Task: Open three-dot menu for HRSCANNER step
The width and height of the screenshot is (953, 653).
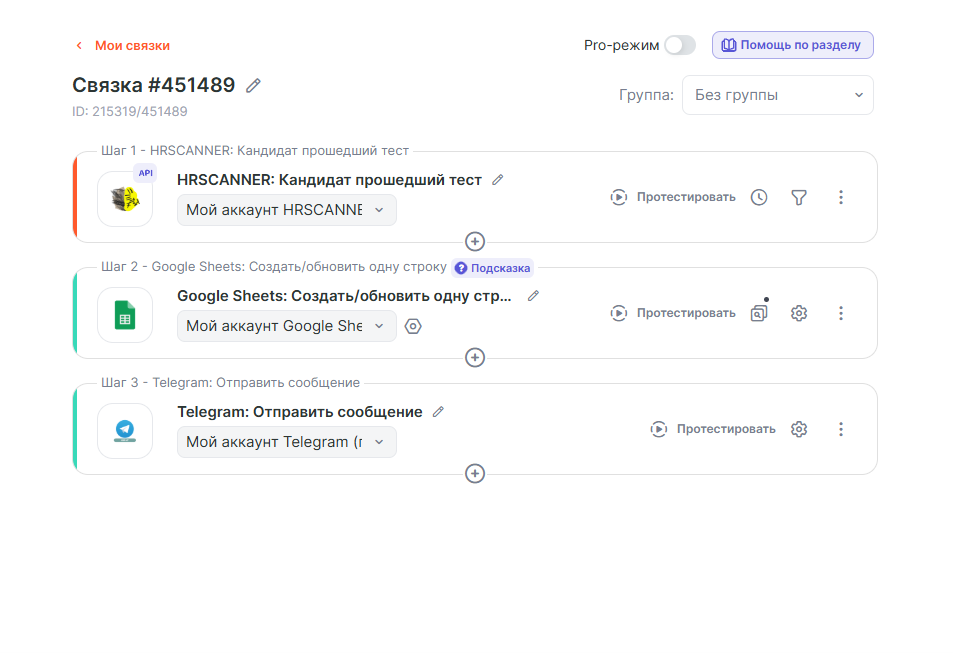Action: 840,198
